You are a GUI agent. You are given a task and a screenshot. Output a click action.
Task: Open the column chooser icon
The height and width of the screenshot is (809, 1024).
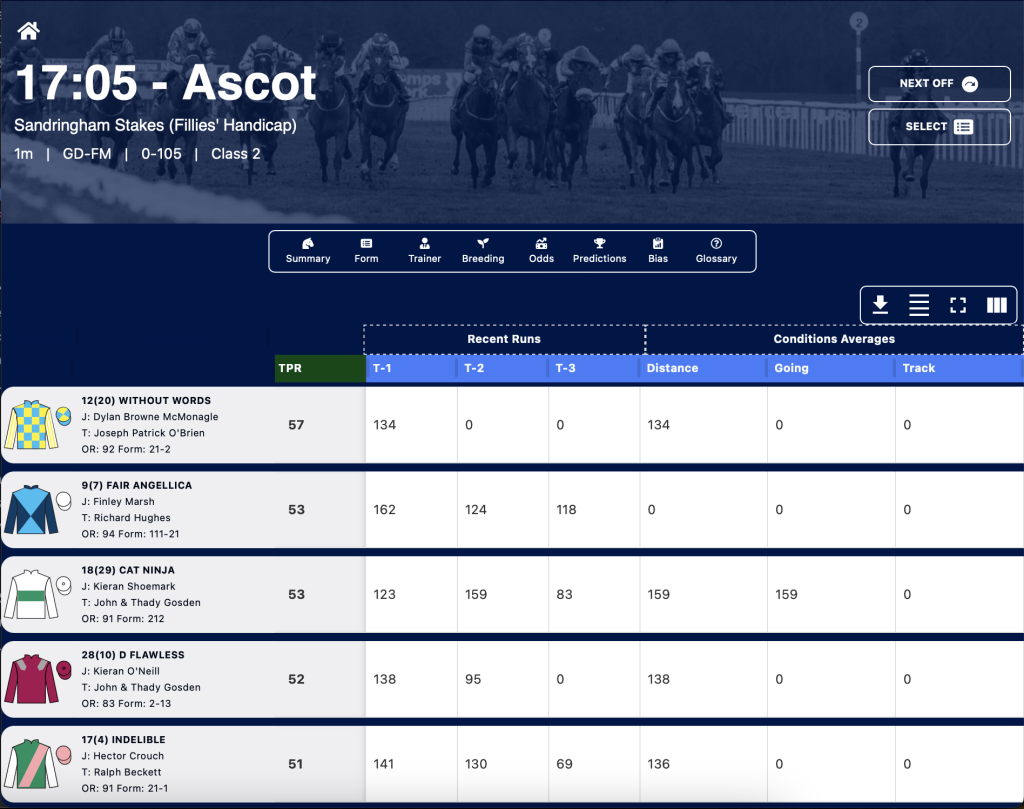[x=997, y=305]
